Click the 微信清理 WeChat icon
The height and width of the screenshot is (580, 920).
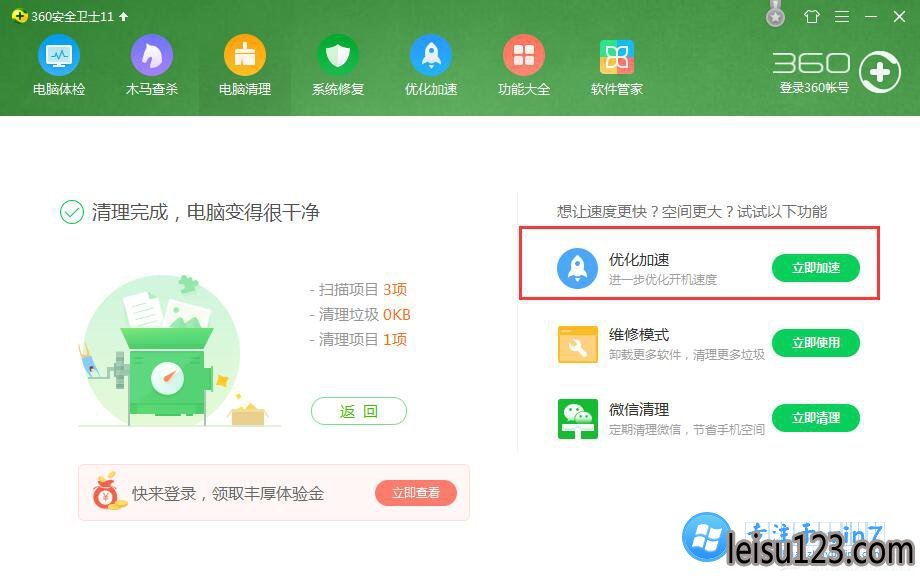577,419
